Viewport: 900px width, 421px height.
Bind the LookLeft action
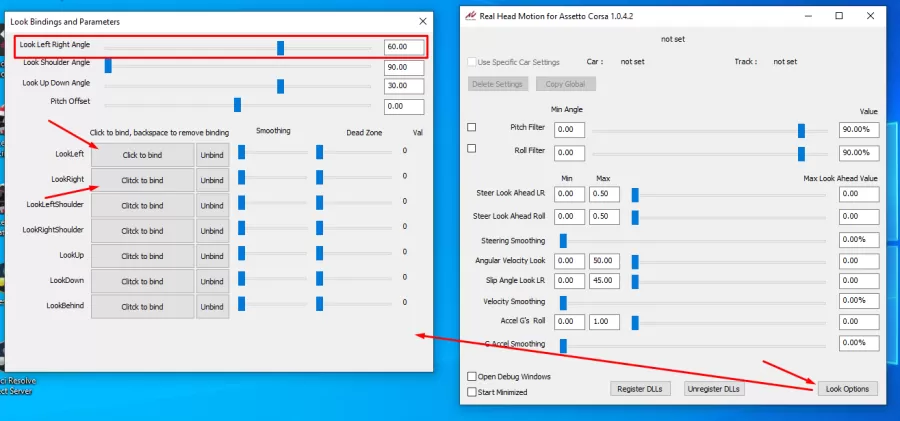(x=142, y=155)
